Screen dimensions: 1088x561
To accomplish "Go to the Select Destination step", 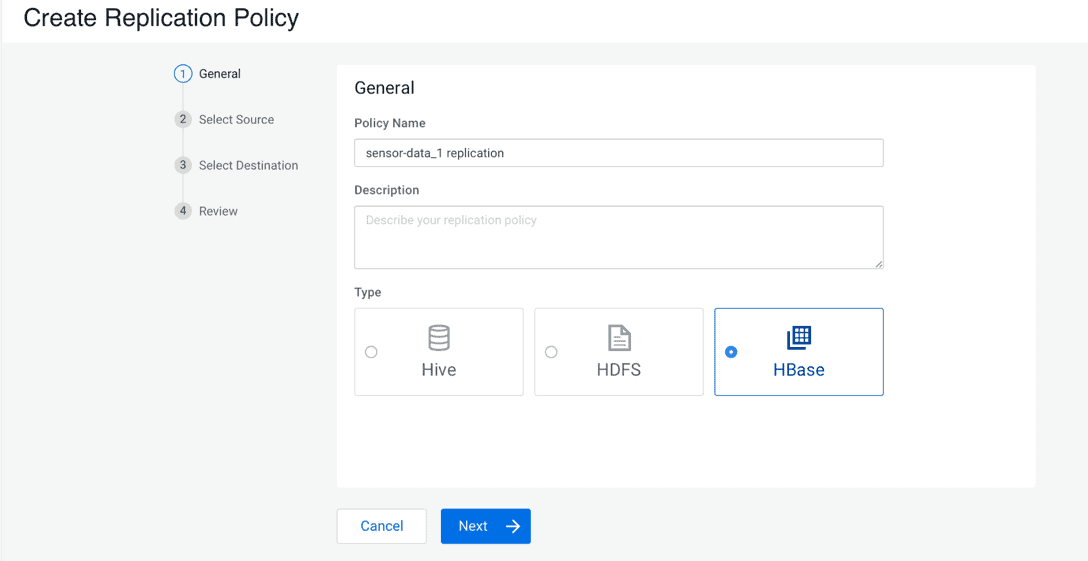I will 248,165.
